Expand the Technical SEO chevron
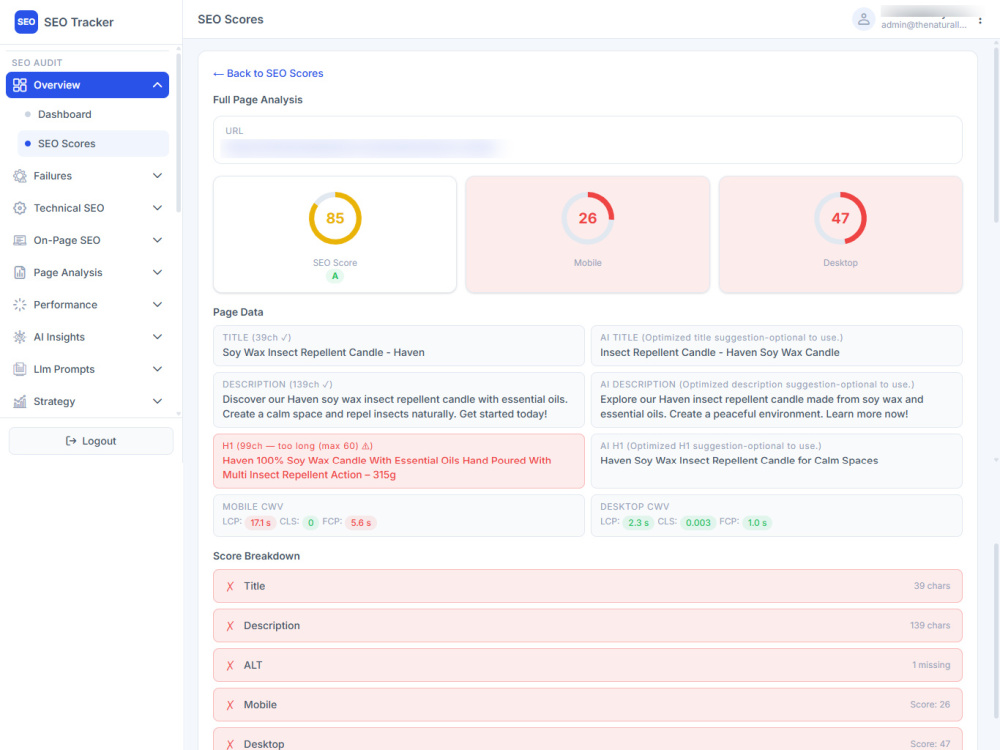The image size is (1000, 750). [x=157, y=208]
